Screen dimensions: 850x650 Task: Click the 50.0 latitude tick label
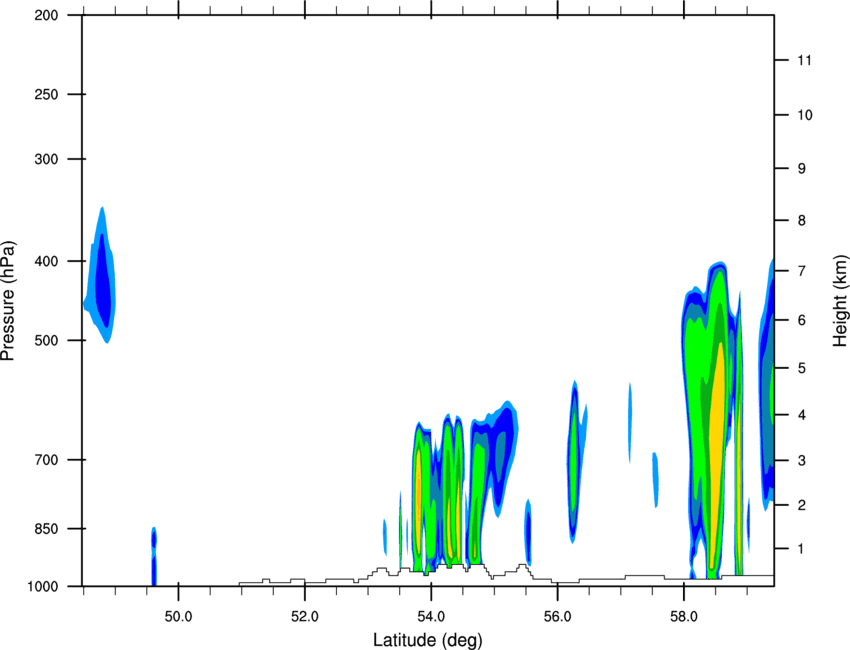coord(178,617)
